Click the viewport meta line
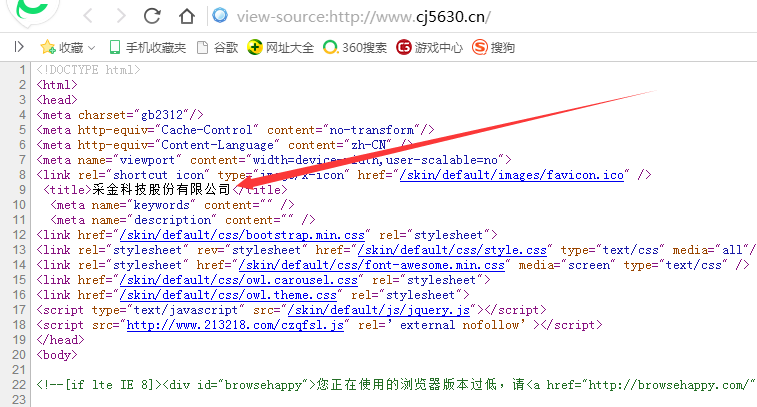Screen dimensions: 757x407 pos(274,160)
